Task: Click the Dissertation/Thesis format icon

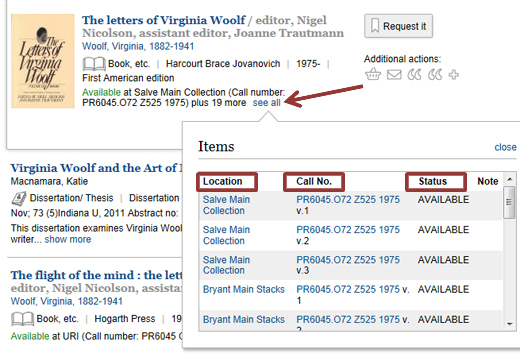Action: tap(19, 198)
